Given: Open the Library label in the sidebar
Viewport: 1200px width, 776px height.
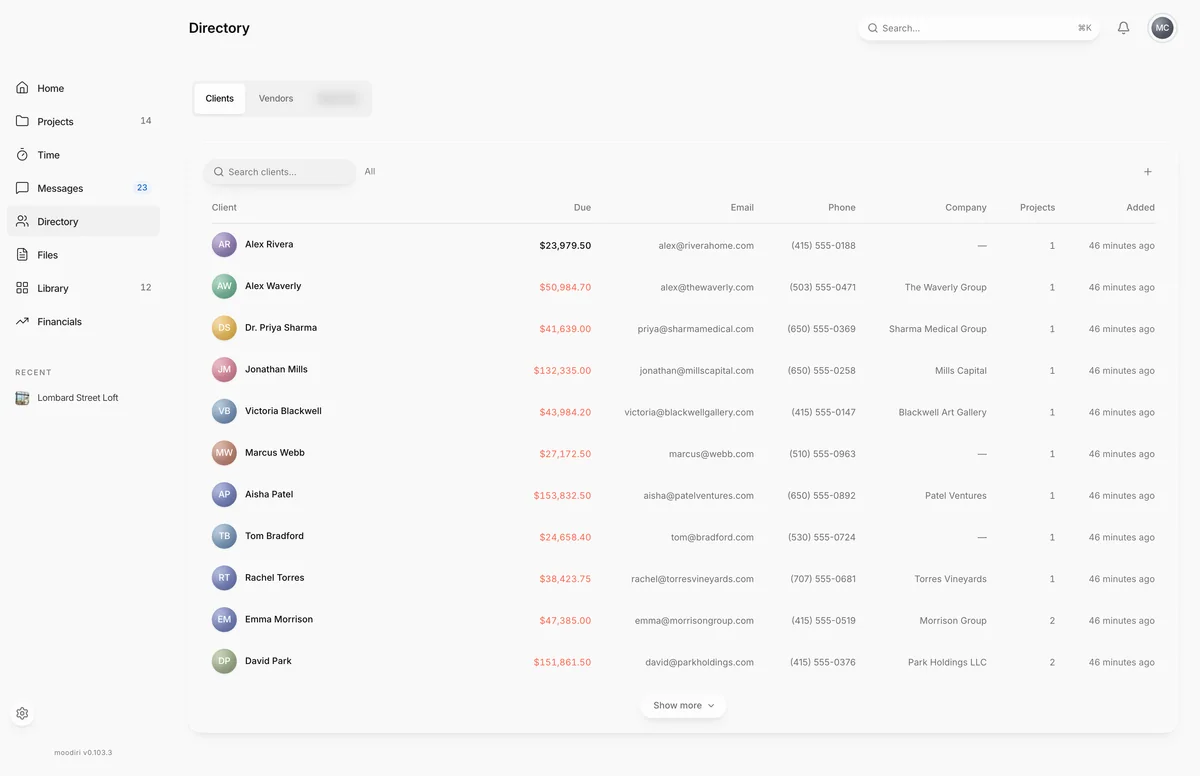Looking at the screenshot, I should tap(53, 288).
